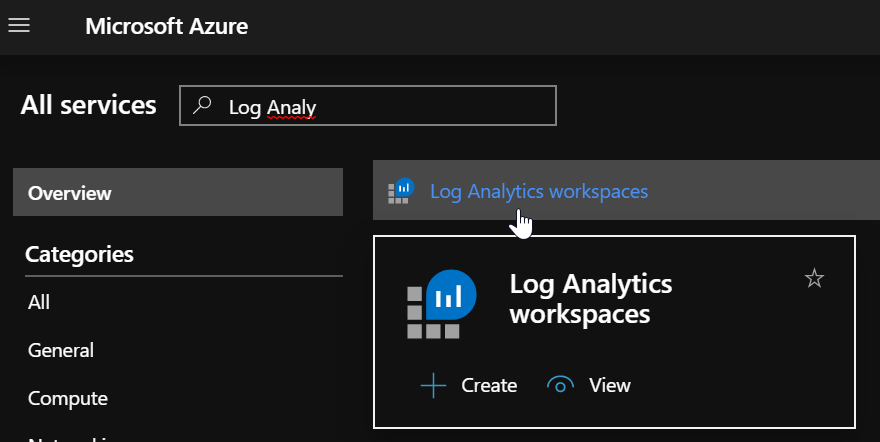
Task: Open the General category
Action: [x=60, y=350]
